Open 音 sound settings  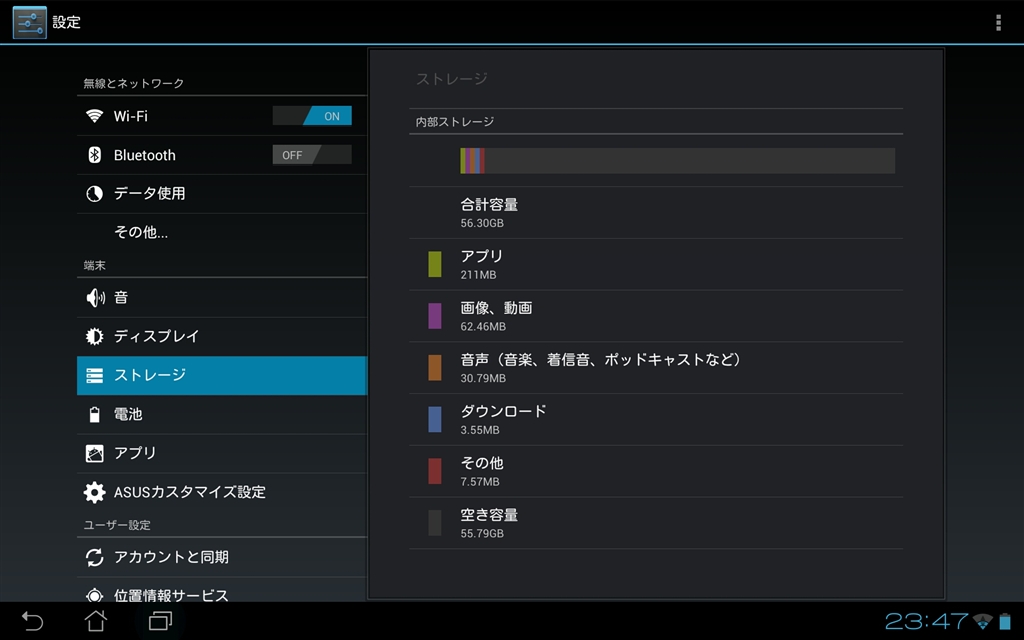[222, 298]
